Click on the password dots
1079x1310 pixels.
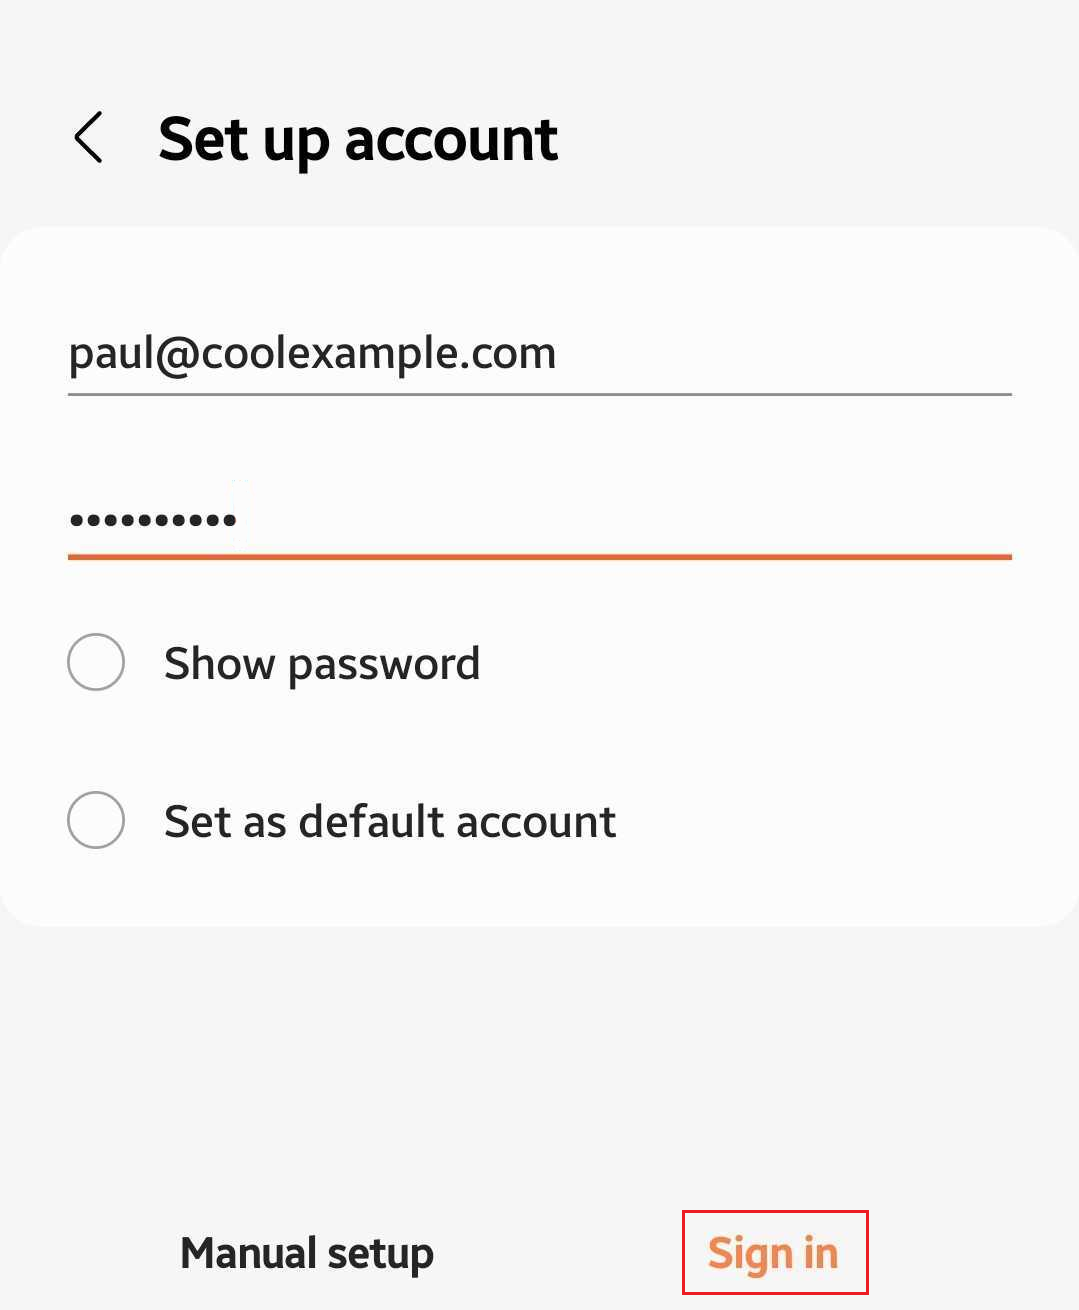[x=152, y=519]
